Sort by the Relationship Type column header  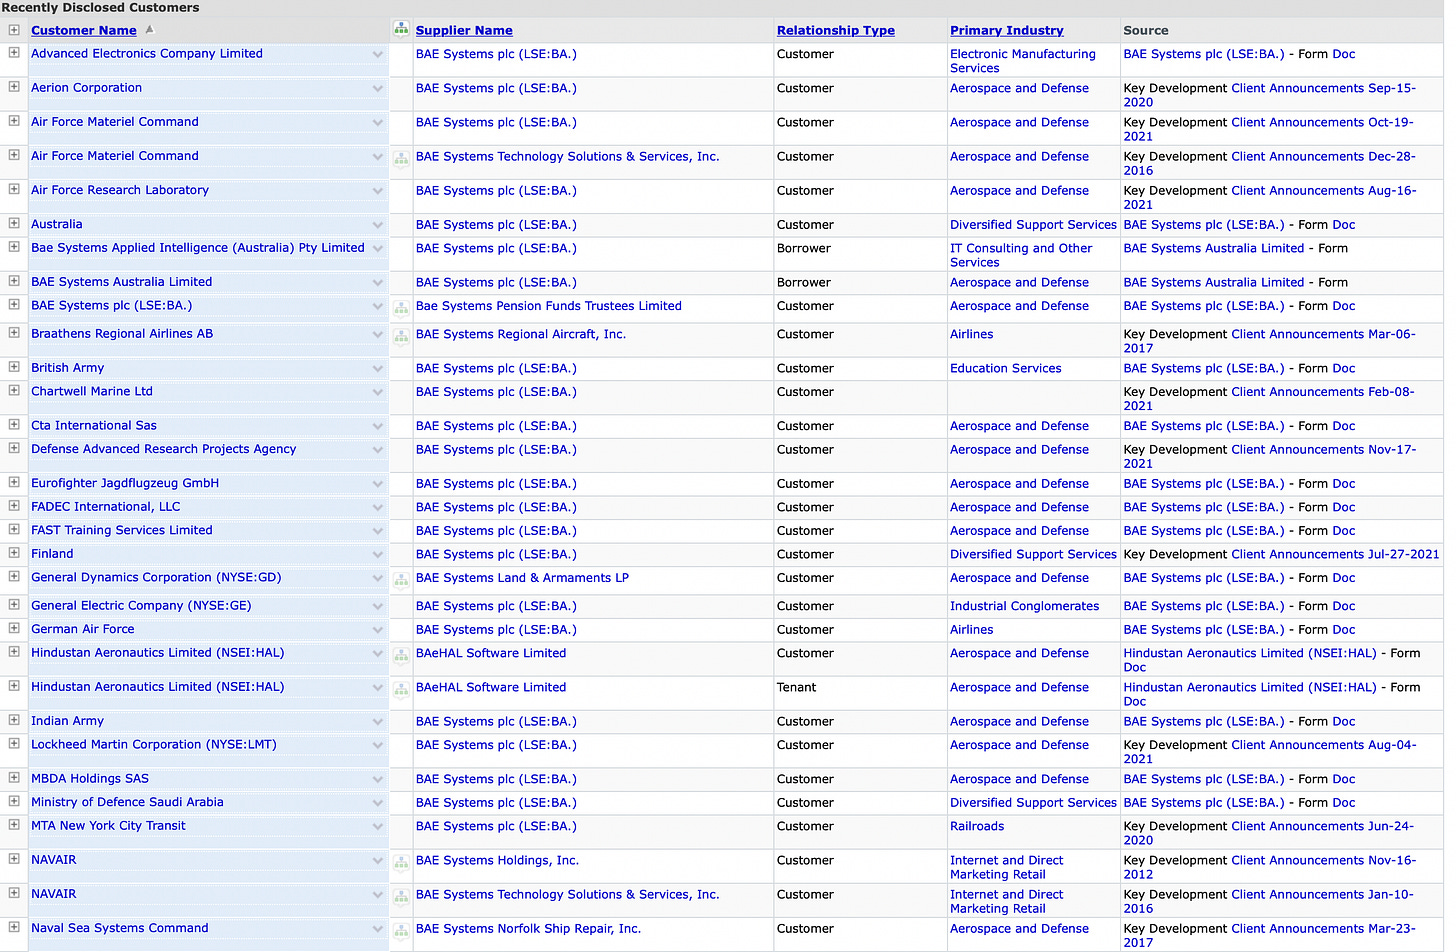pos(836,30)
